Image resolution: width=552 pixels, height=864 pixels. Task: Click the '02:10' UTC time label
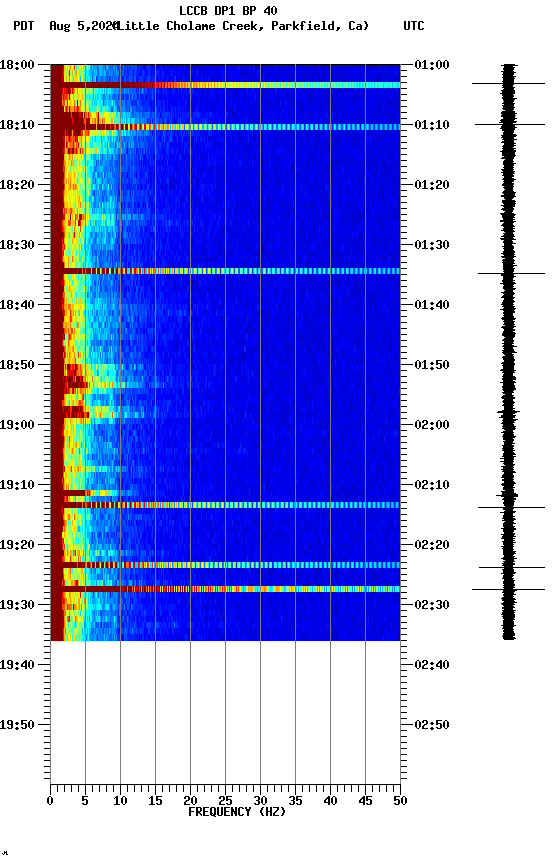point(432,485)
